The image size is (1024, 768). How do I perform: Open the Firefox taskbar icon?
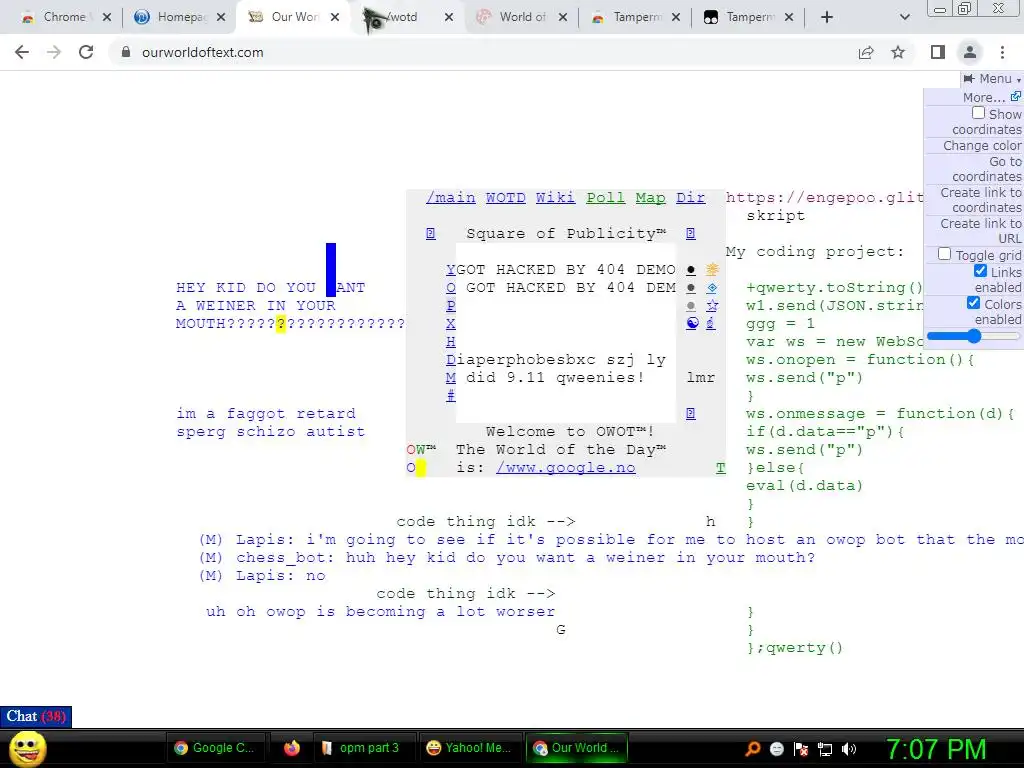292,748
